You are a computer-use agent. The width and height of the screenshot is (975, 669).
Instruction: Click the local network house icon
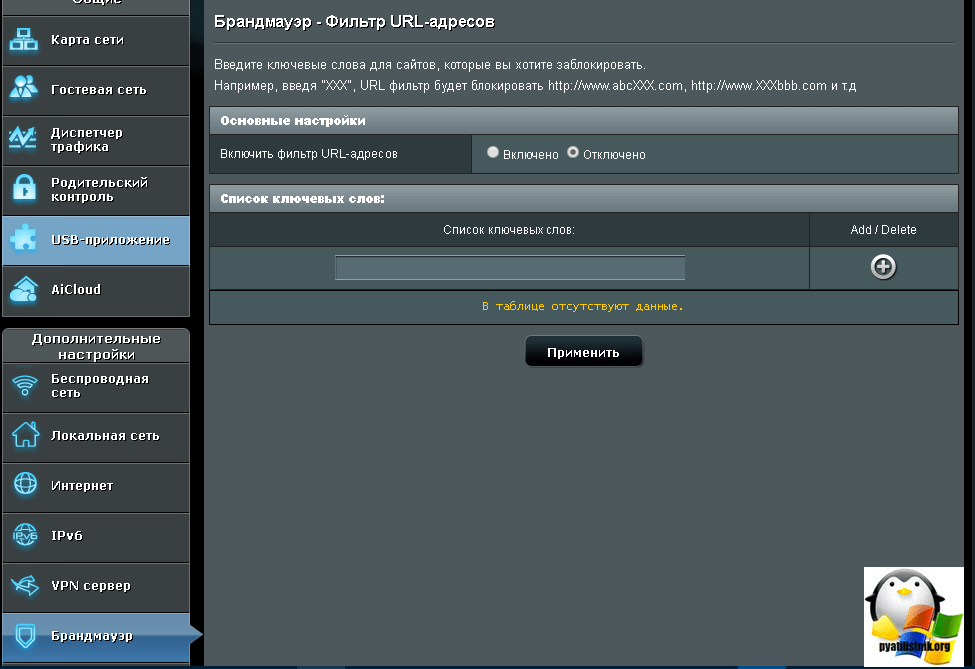coord(24,436)
